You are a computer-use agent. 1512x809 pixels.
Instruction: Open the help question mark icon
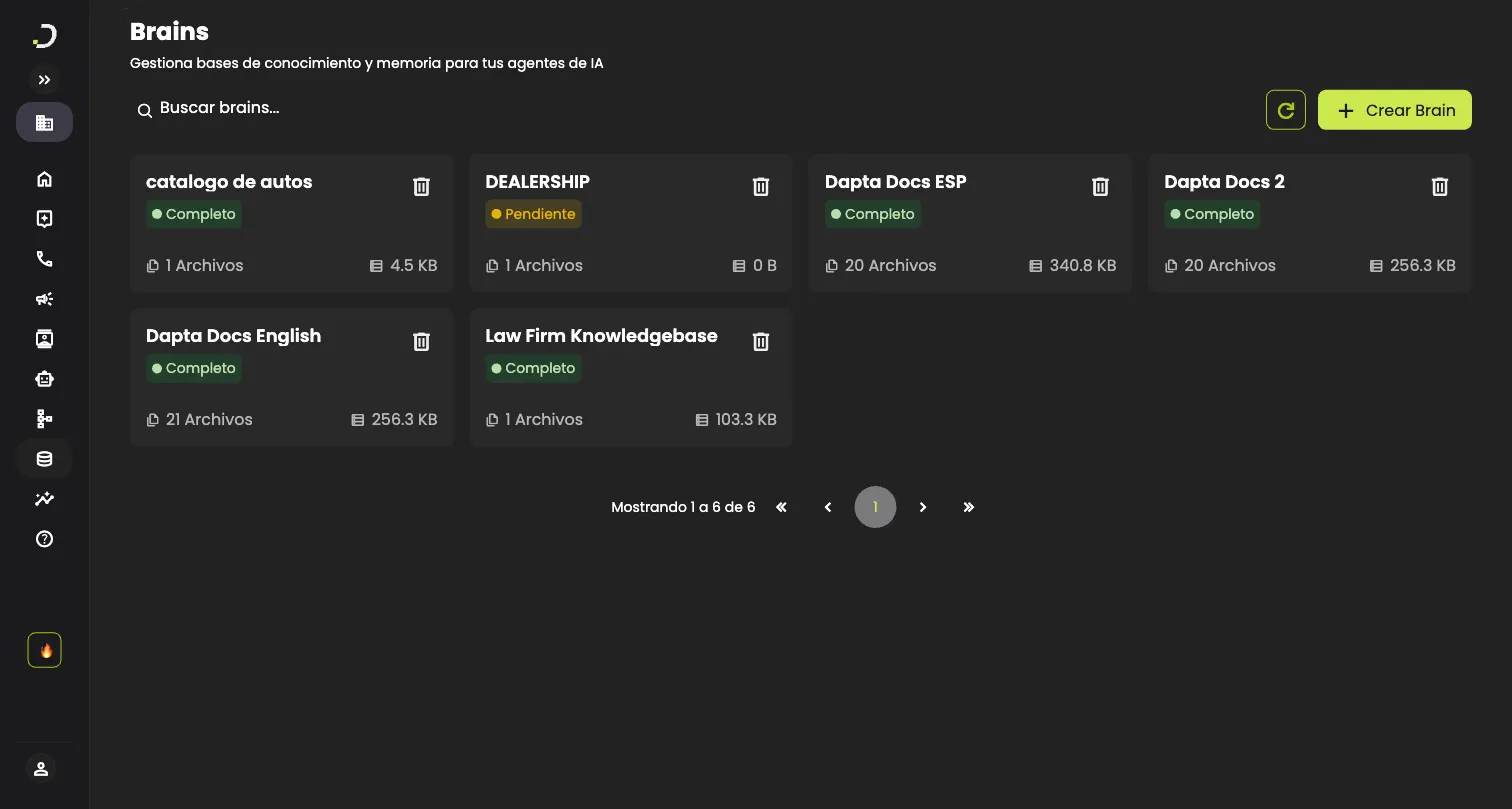(44, 539)
